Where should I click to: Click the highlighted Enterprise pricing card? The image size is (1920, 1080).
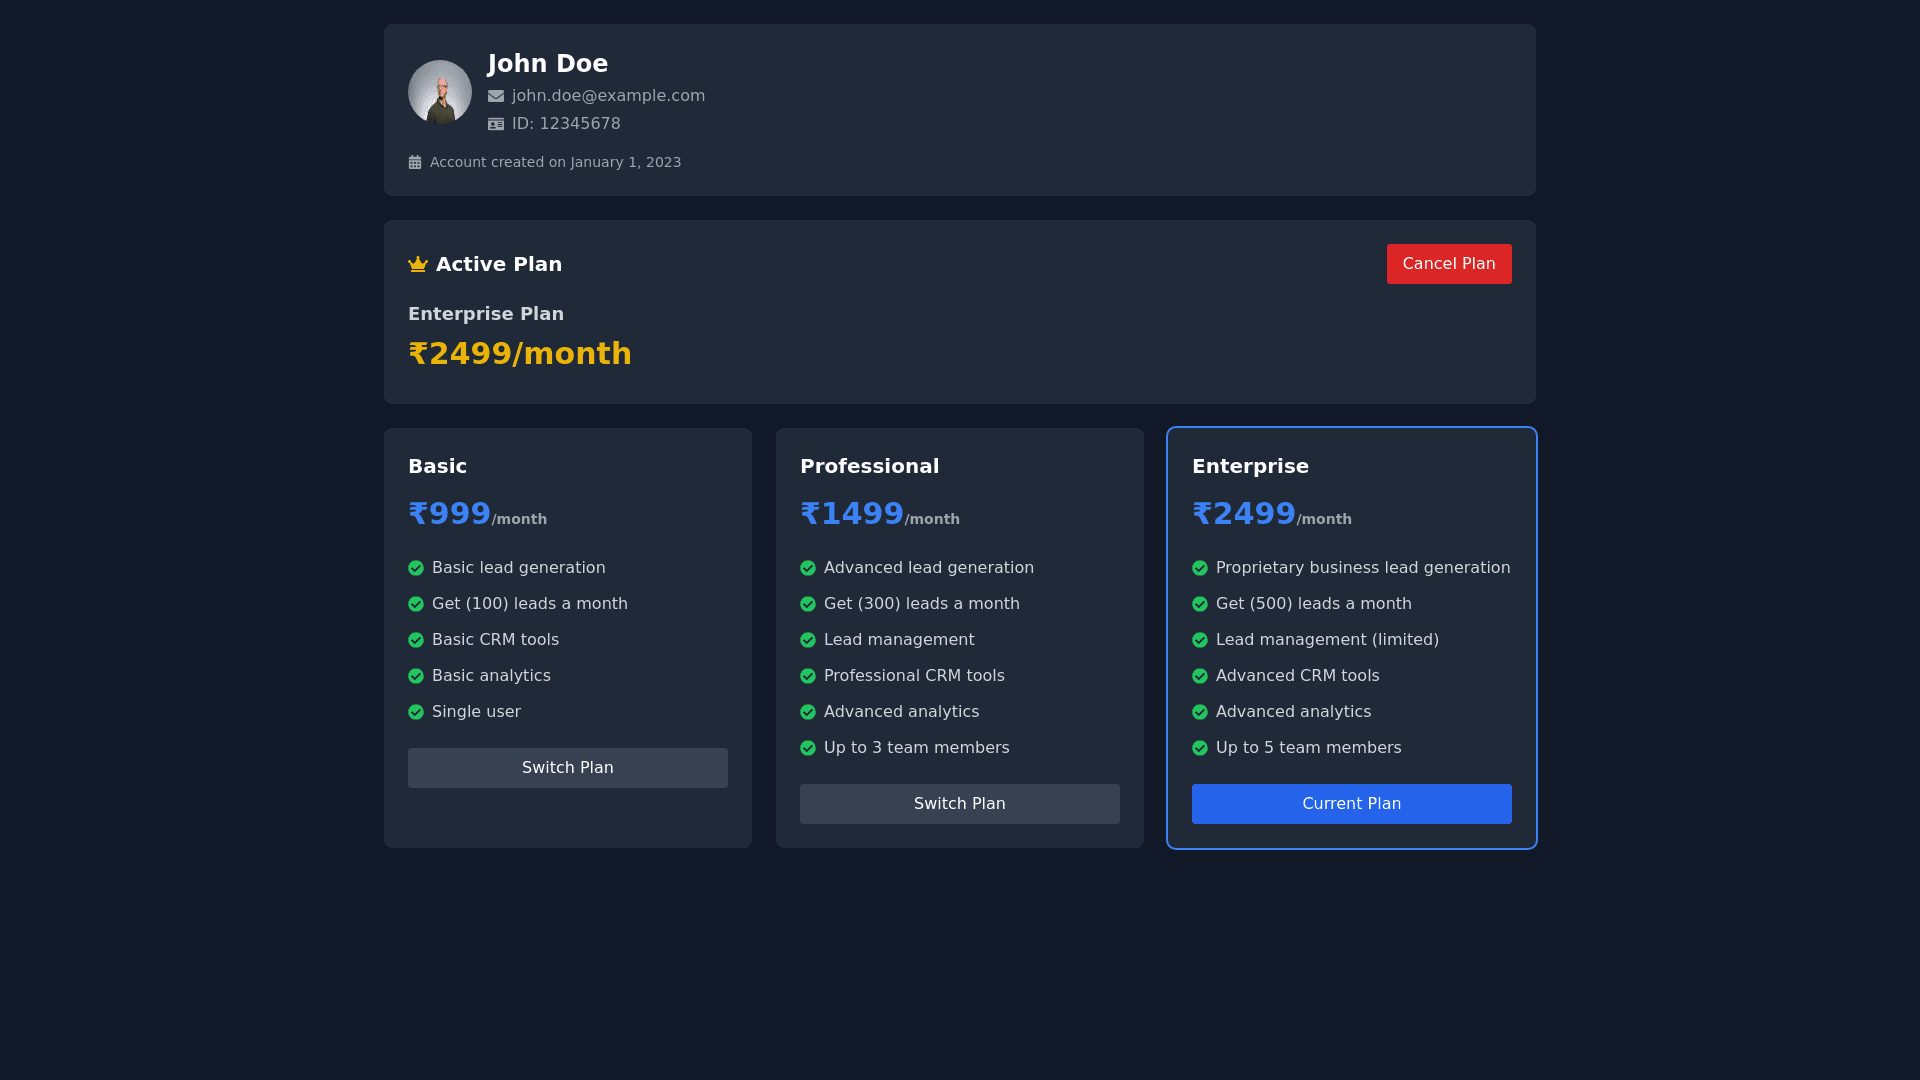(1351, 638)
